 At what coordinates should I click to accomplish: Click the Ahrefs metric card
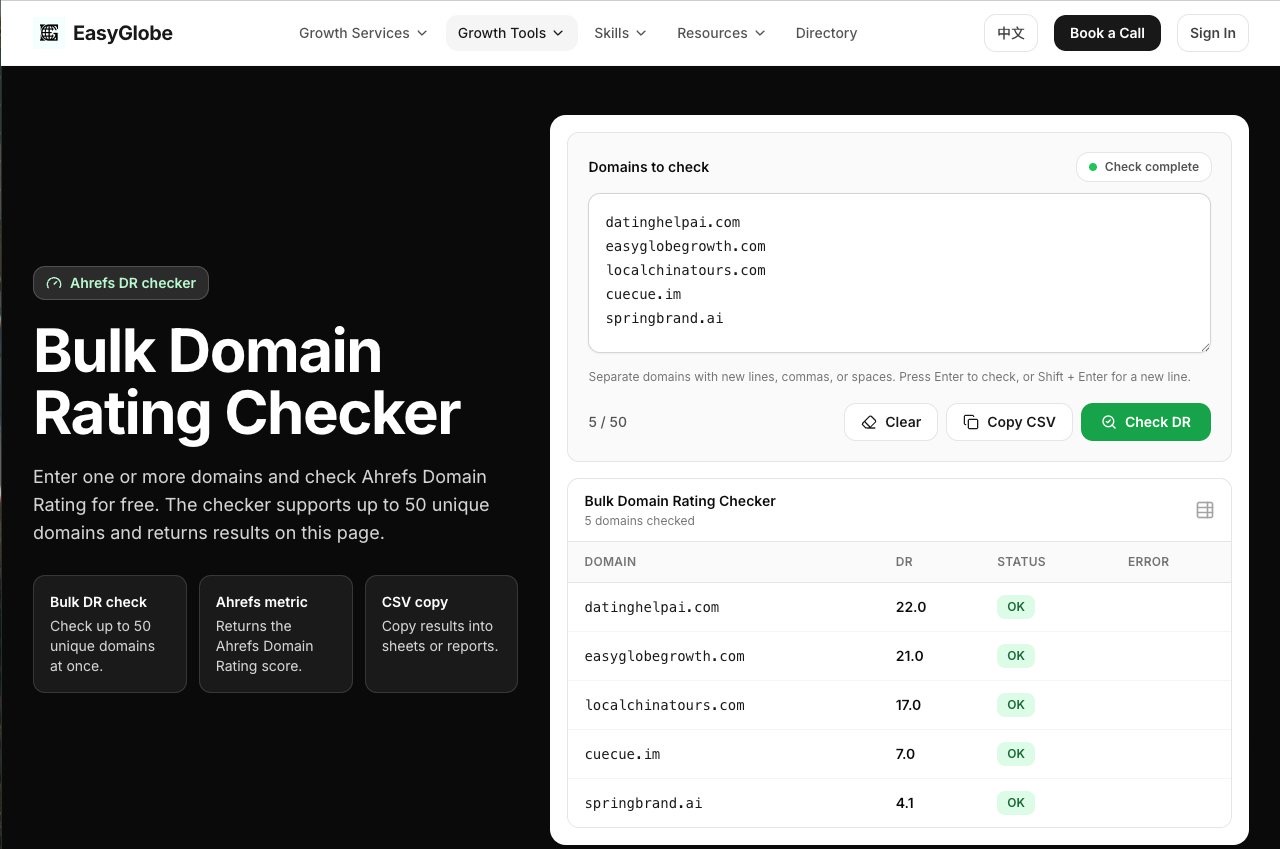(276, 634)
